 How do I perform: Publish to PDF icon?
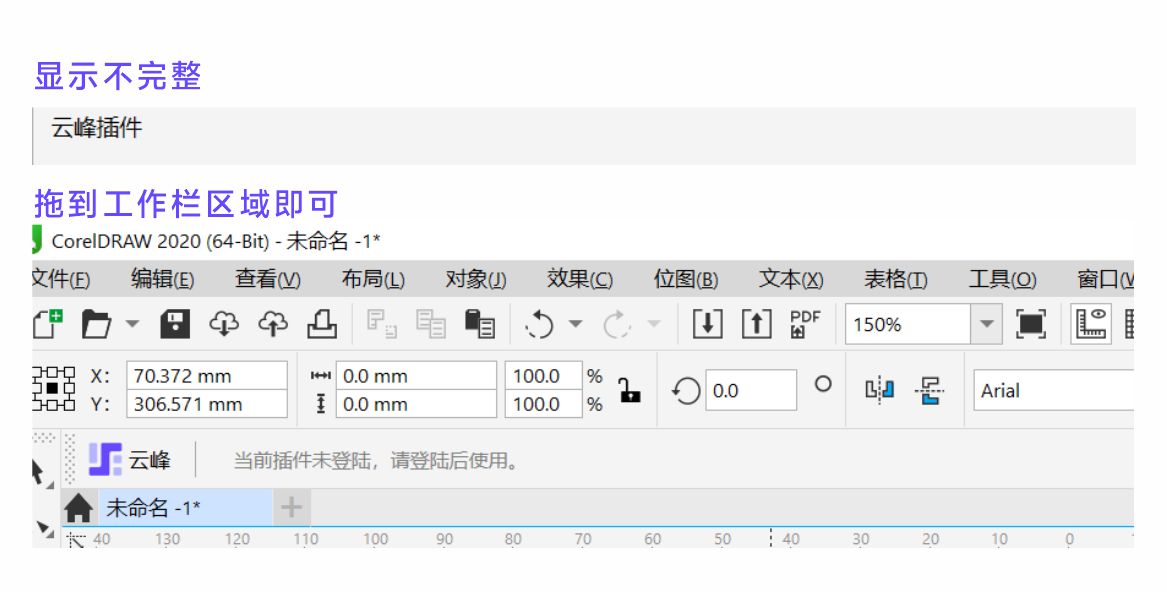point(805,325)
